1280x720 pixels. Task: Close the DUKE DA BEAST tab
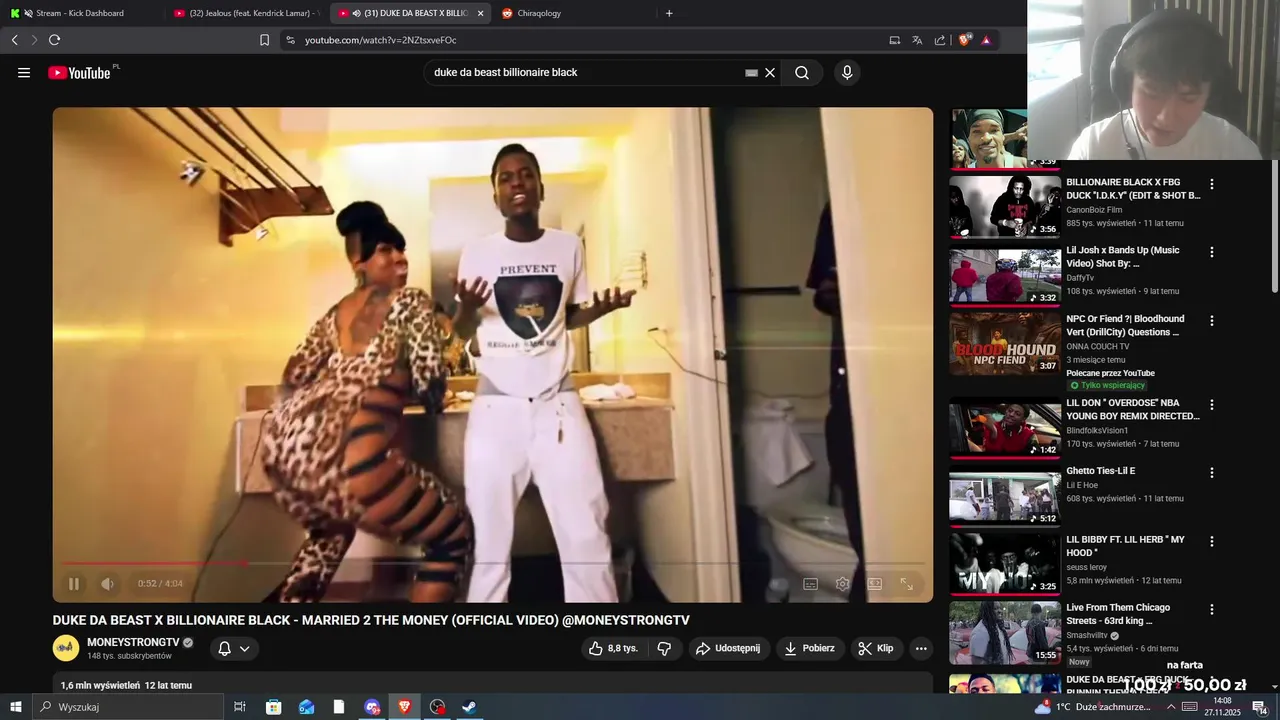[x=480, y=13]
